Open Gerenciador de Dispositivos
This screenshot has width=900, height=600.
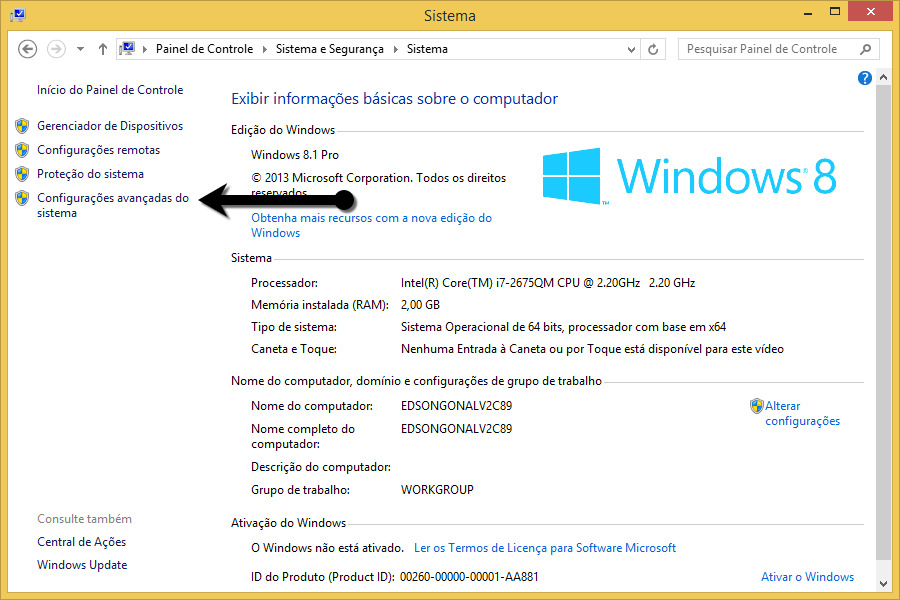coord(111,125)
